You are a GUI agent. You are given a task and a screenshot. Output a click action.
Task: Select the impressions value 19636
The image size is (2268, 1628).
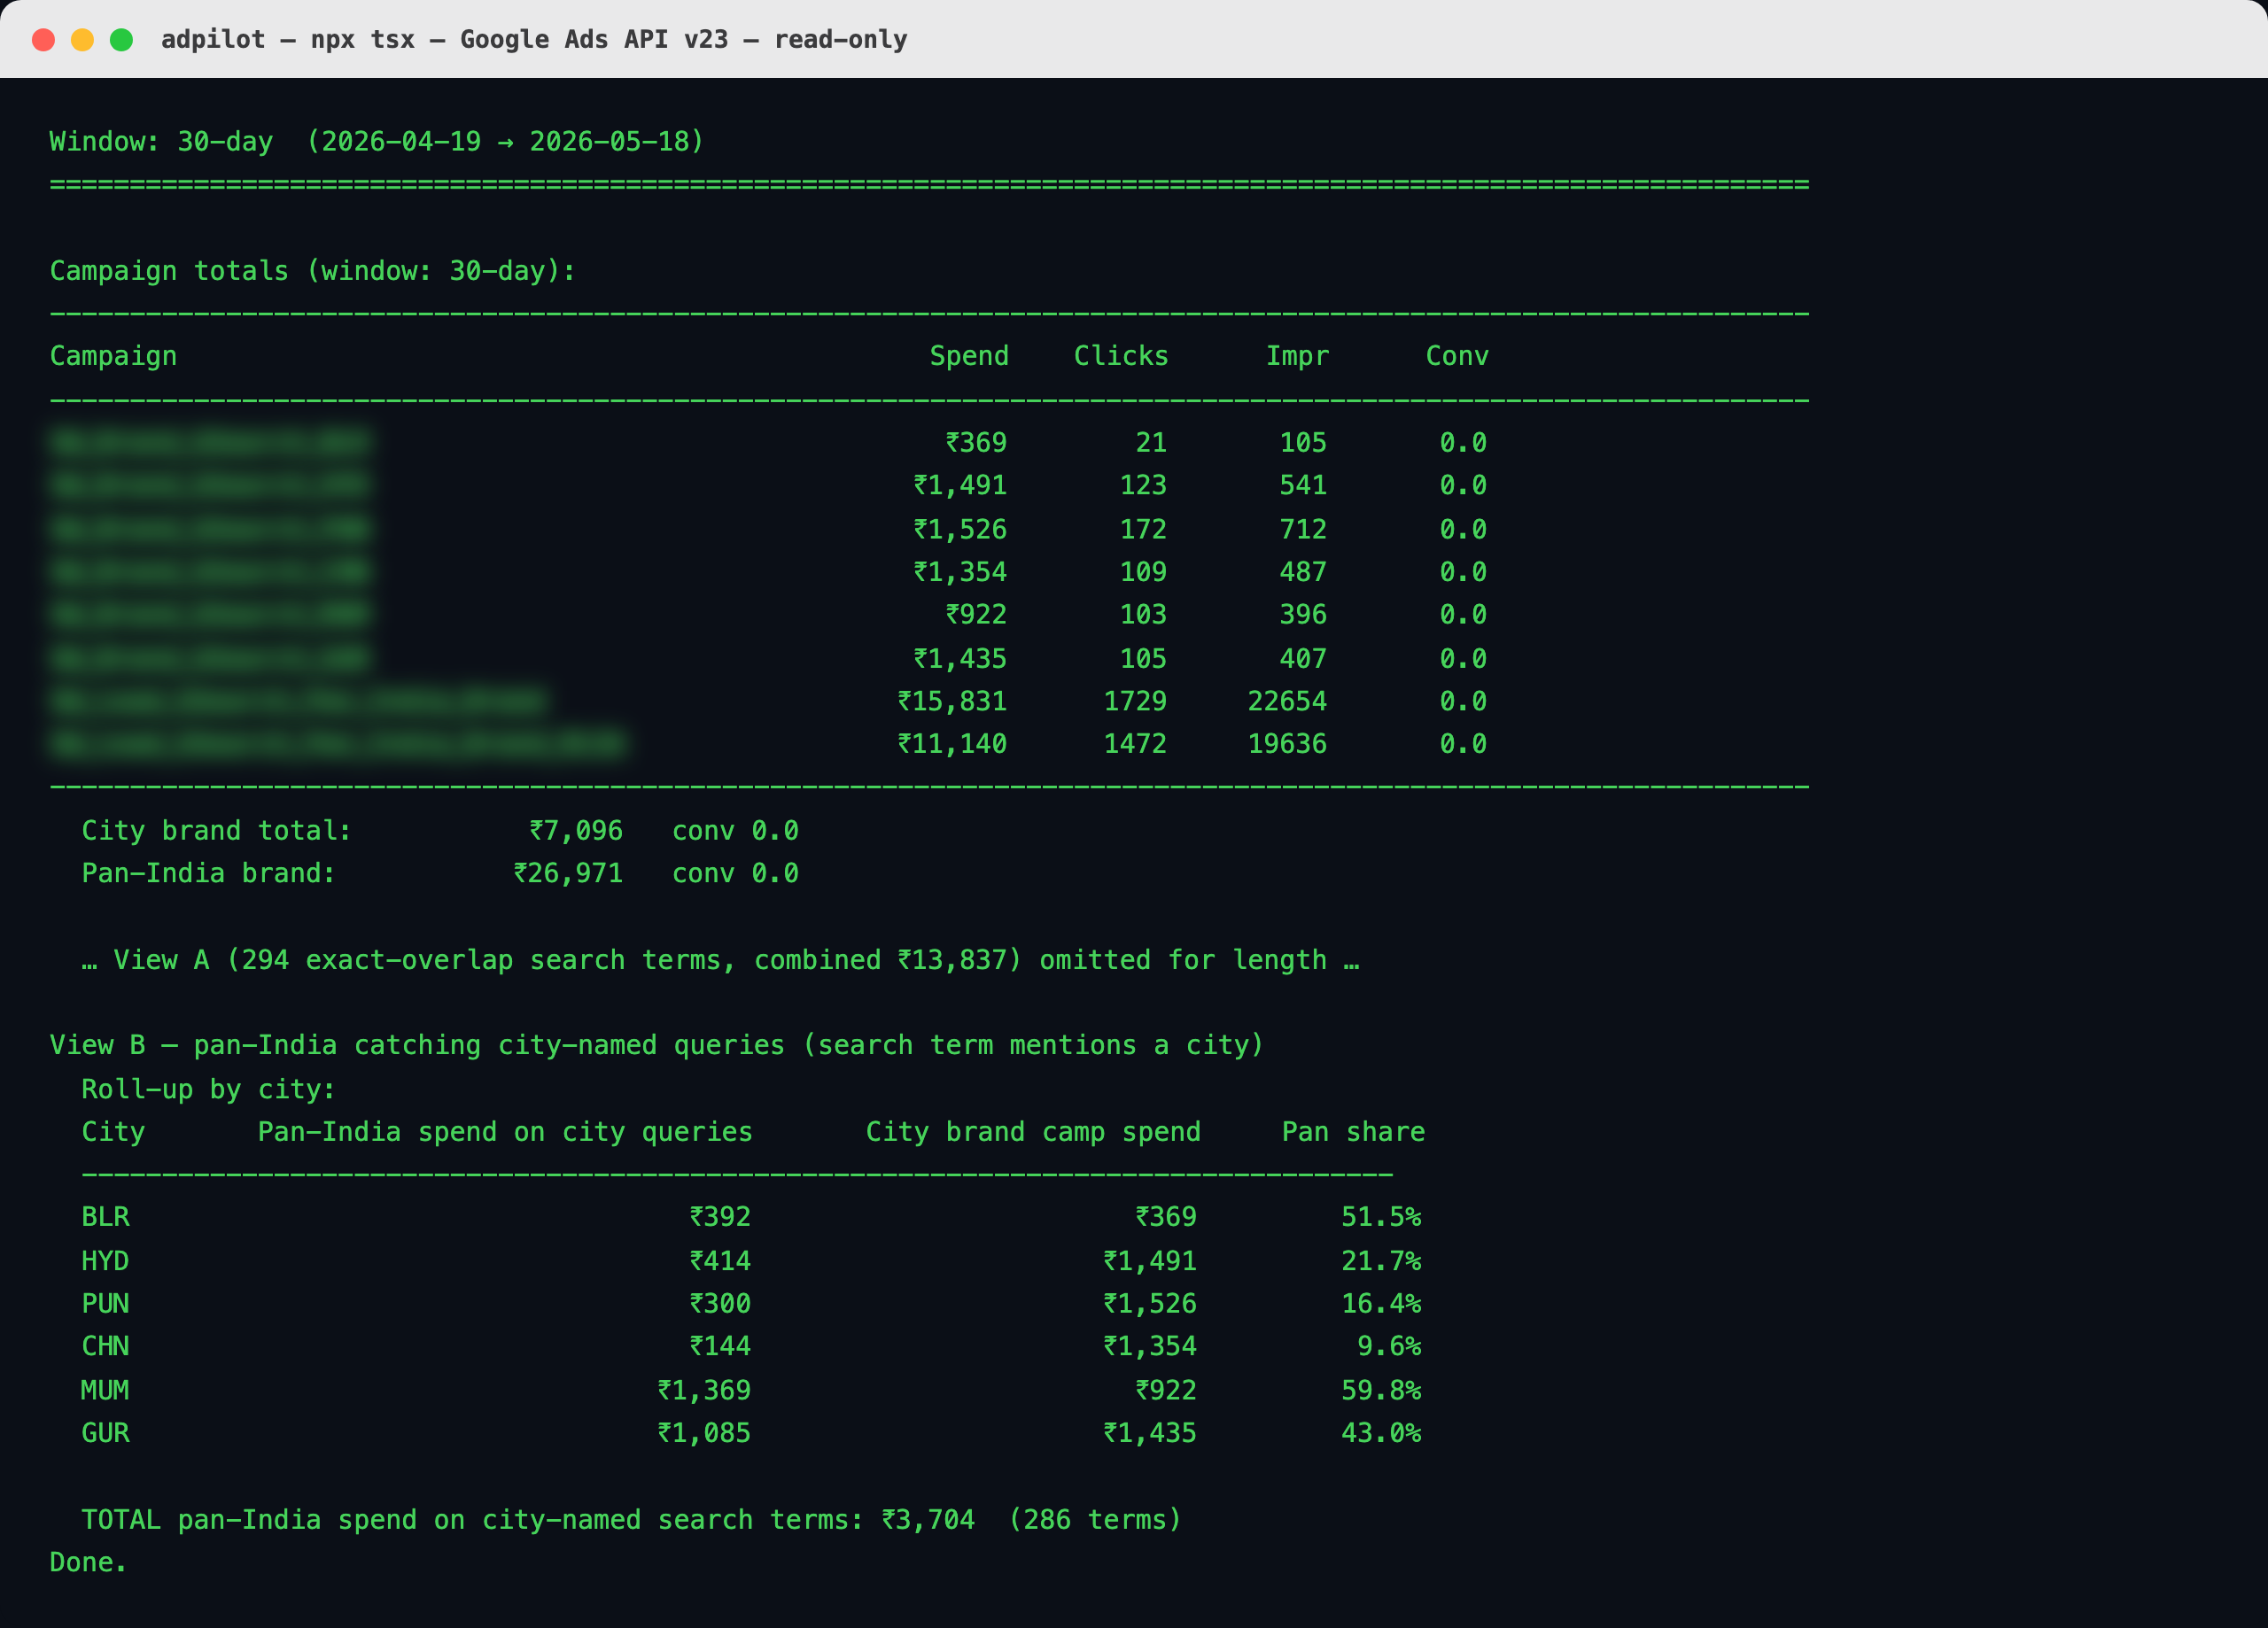[x=1287, y=744]
